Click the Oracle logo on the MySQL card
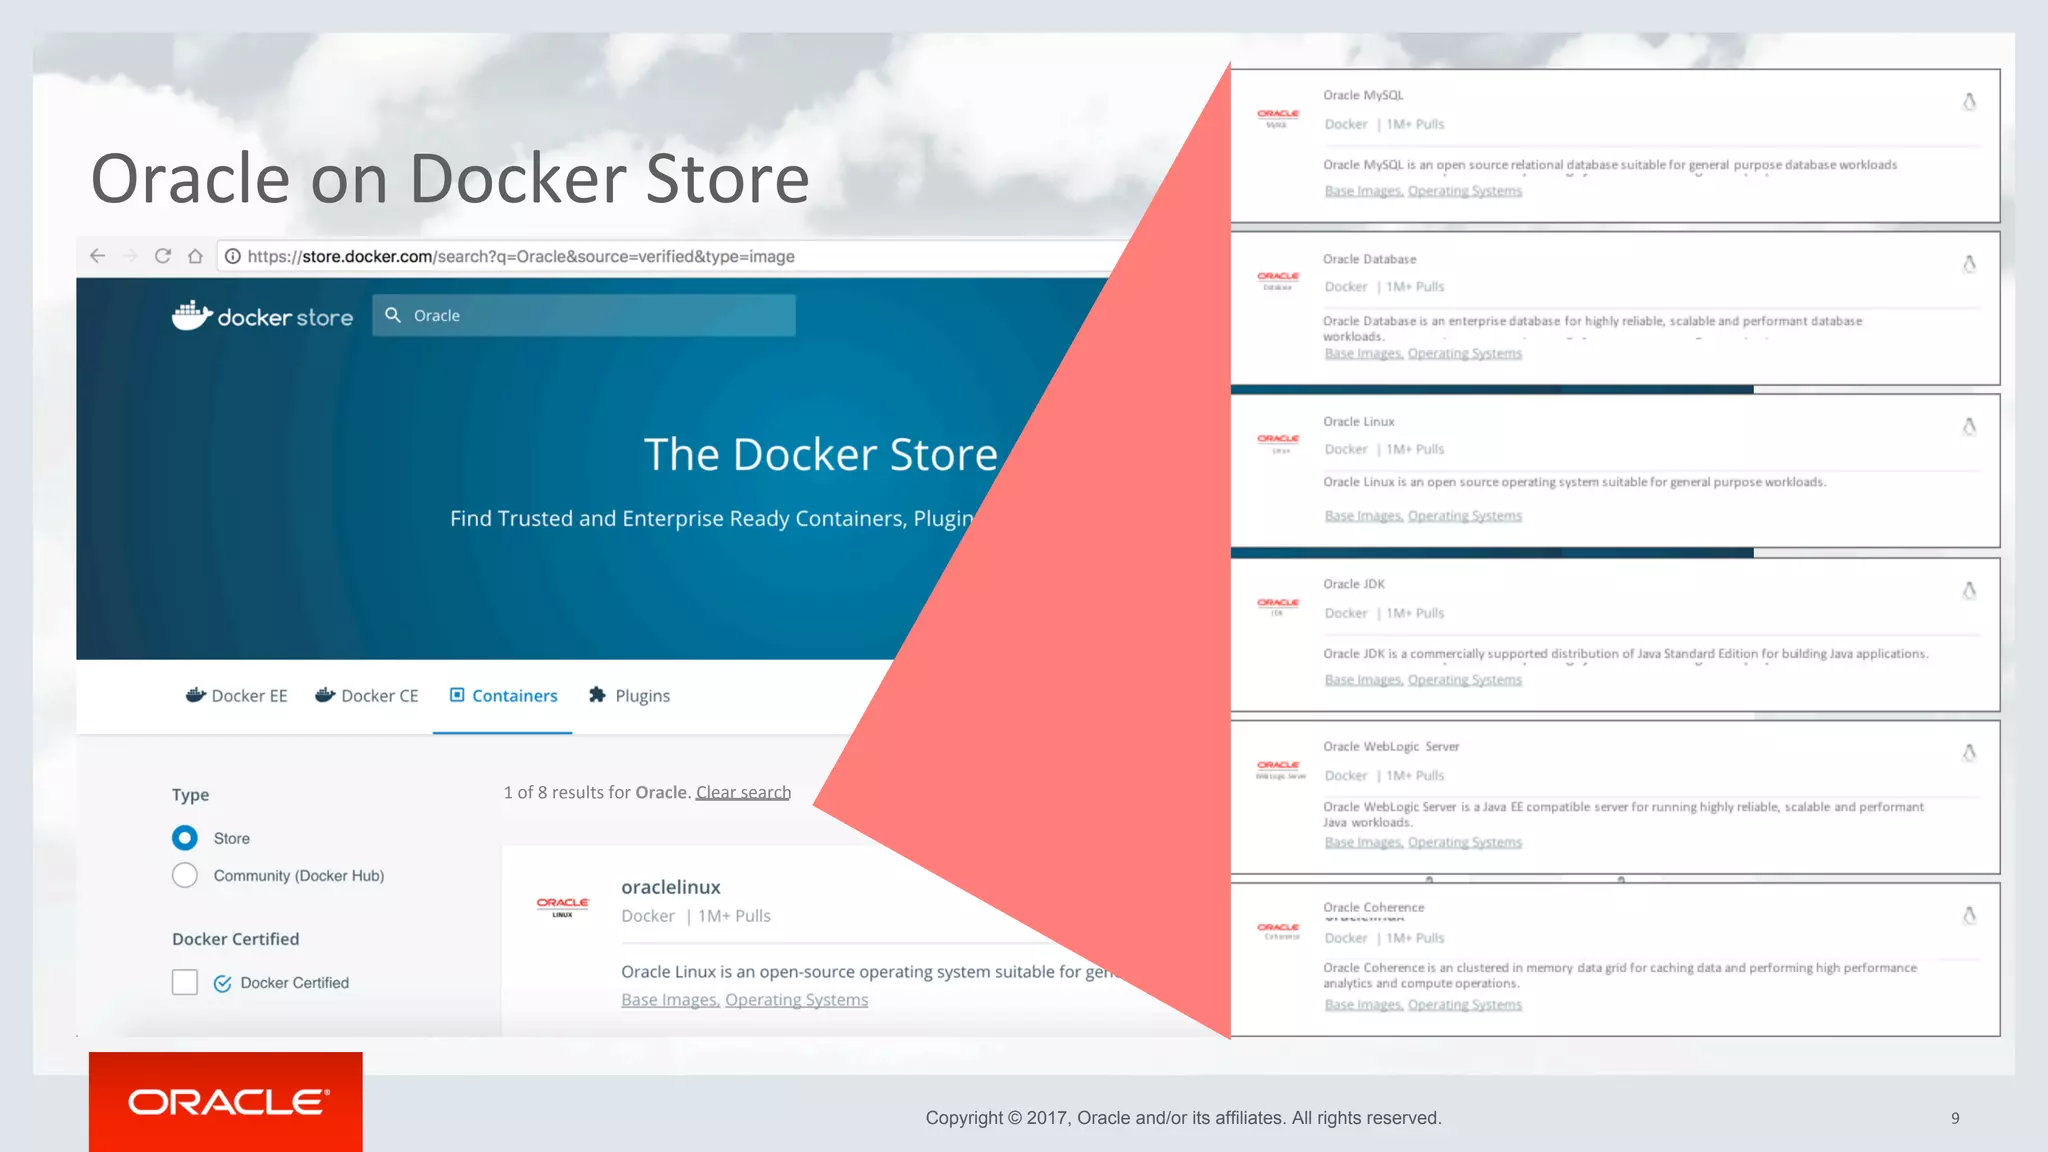 [1278, 118]
